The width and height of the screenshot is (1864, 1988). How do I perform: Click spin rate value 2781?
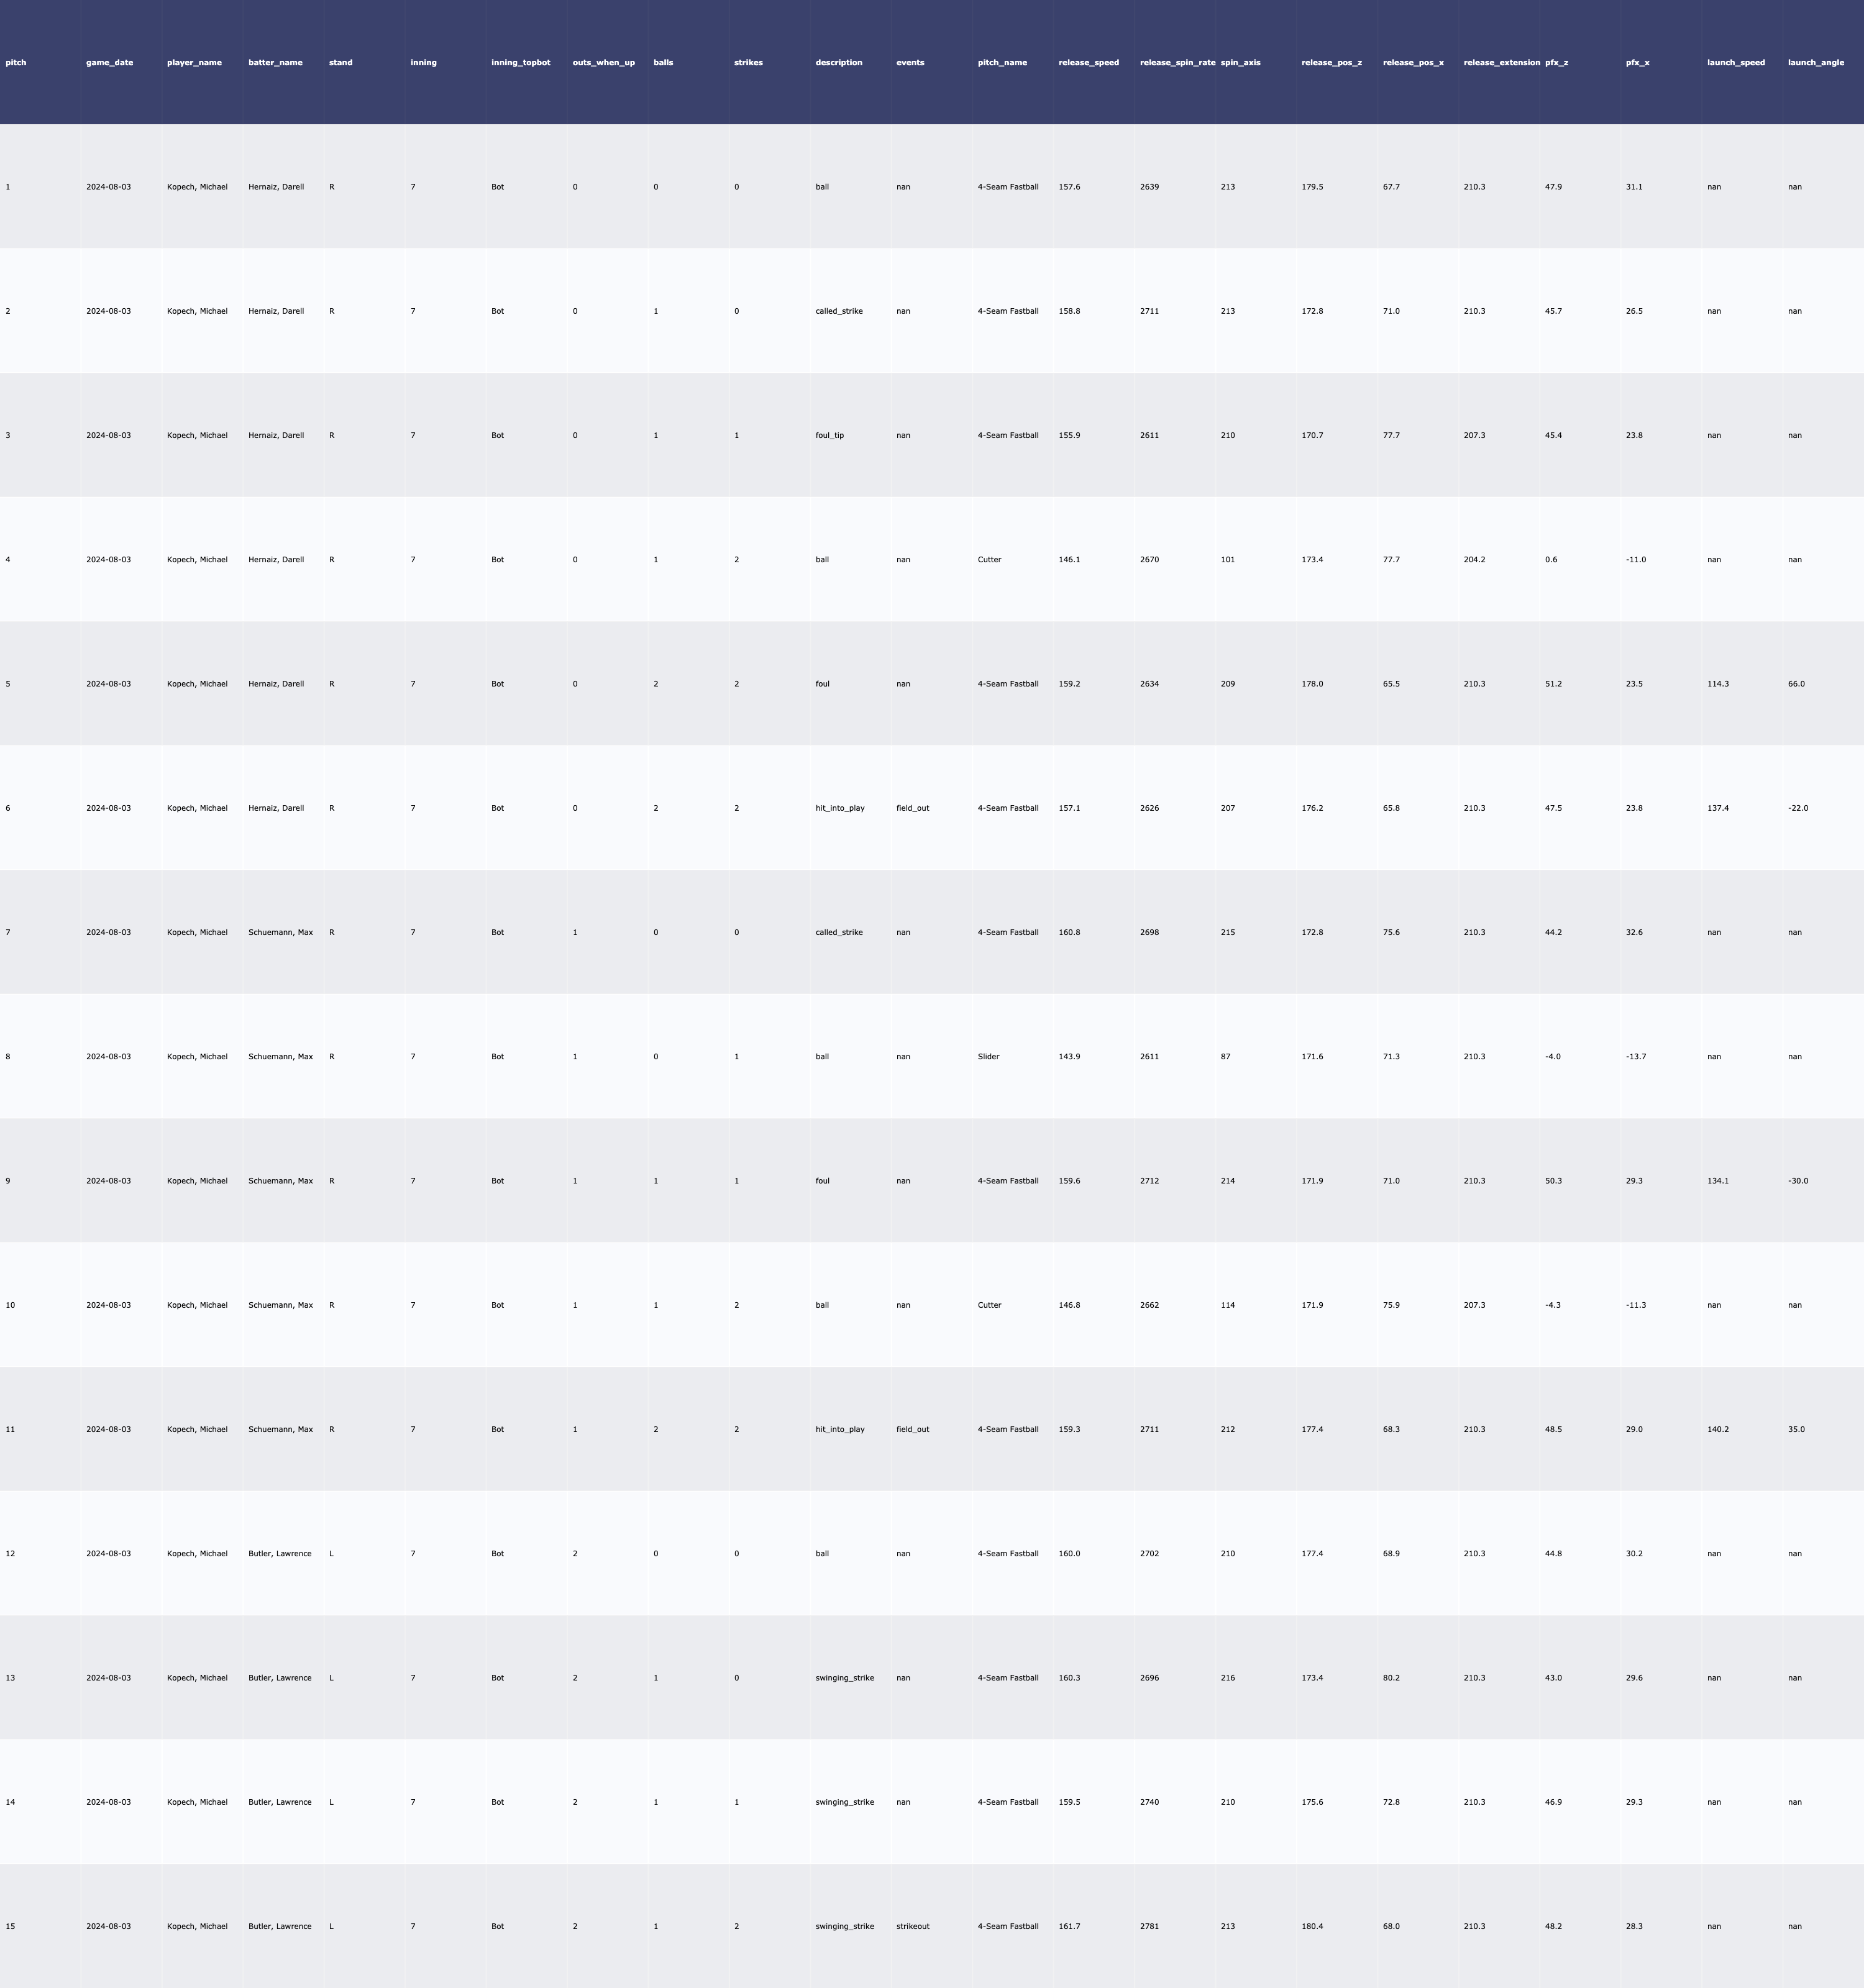tap(1149, 1926)
